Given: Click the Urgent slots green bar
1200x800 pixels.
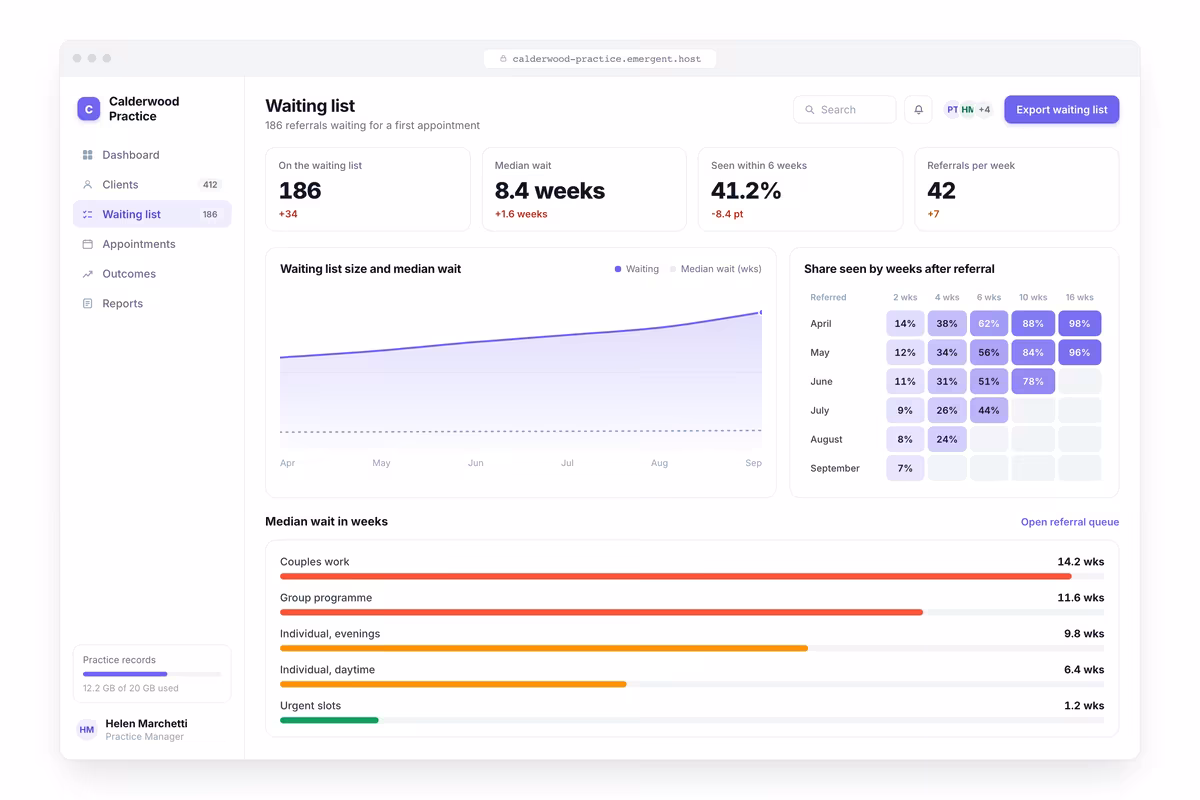Looking at the screenshot, I should tap(329, 720).
